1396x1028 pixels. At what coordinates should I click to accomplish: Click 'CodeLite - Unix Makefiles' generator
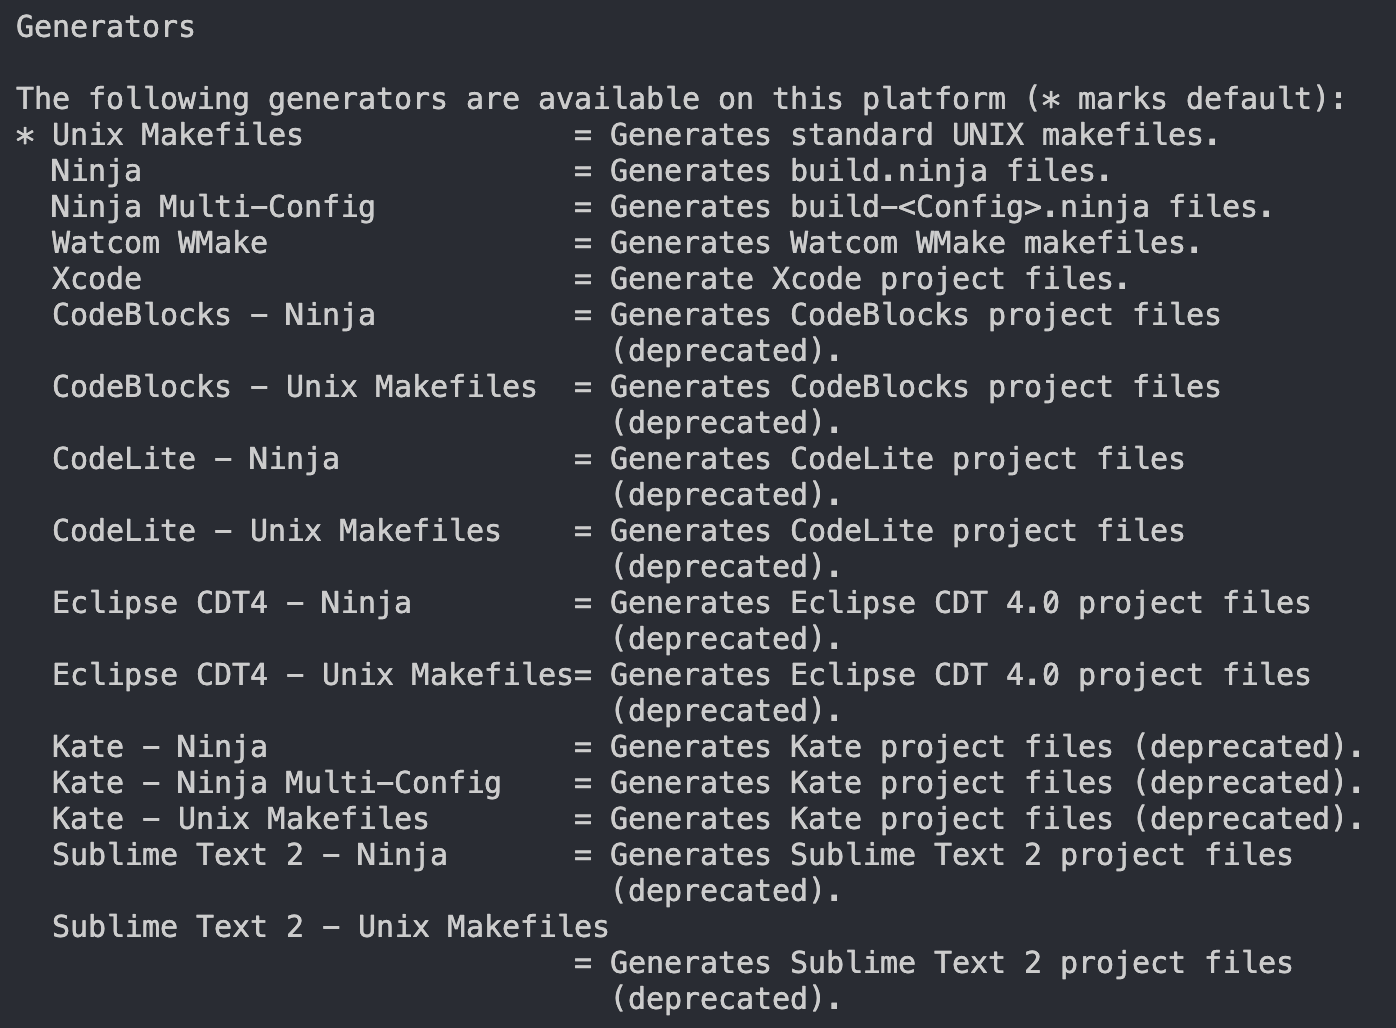pyautogui.click(x=276, y=531)
